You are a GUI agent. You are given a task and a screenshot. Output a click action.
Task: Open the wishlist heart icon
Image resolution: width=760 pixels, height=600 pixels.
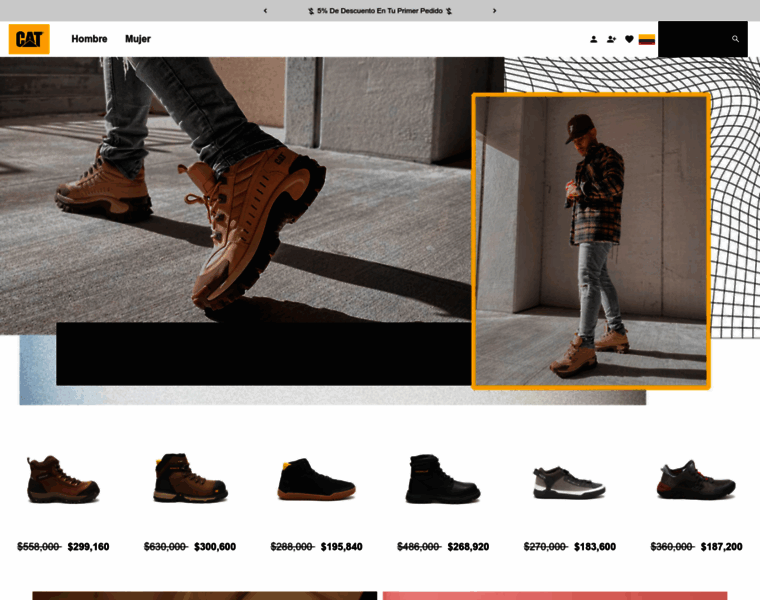click(629, 39)
